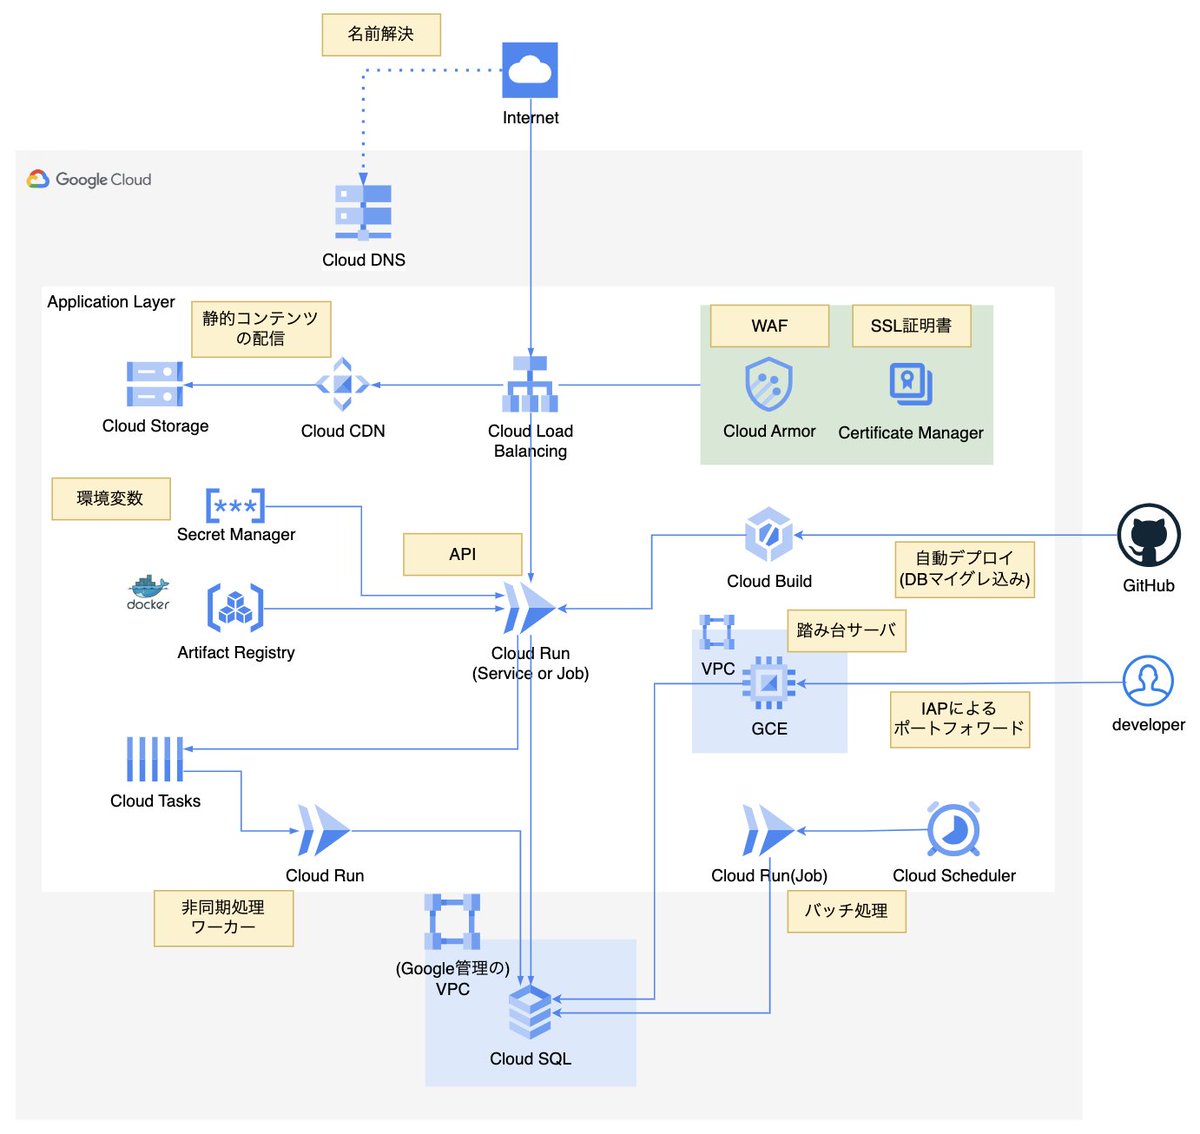Image resolution: width=1200 pixels, height=1134 pixels.
Task: Click the Cloud Load Balancing text
Action: (531, 441)
